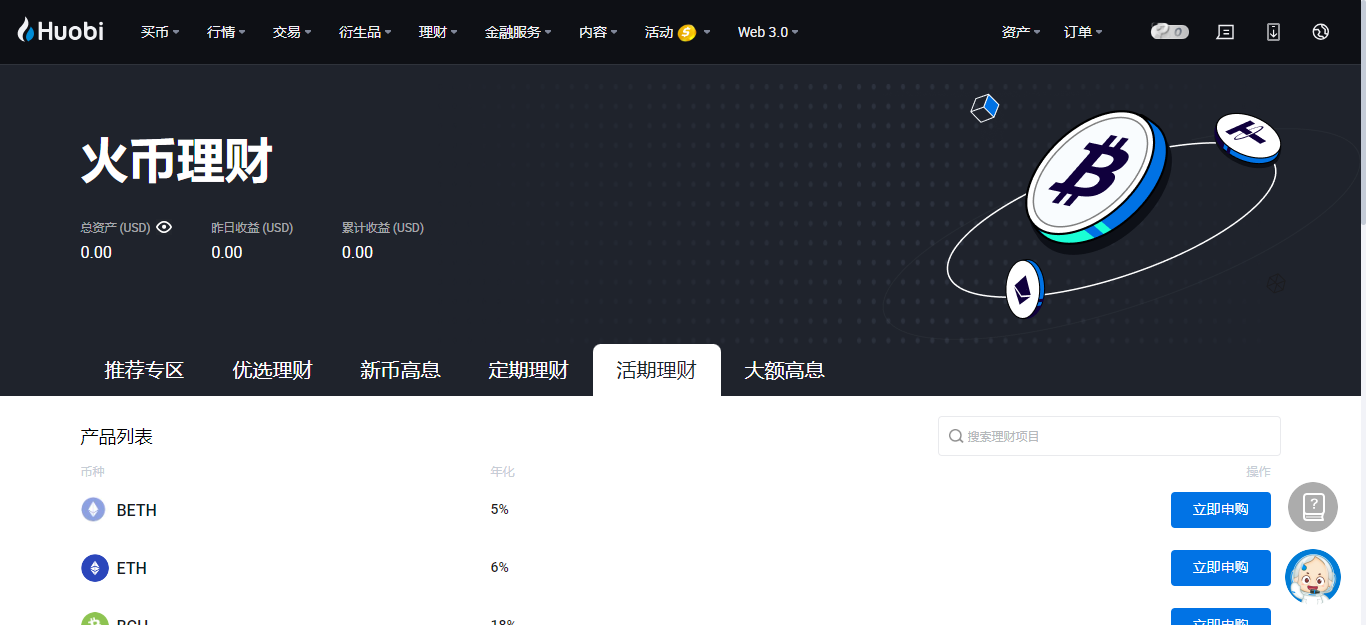1366x625 pixels.
Task: Focus the 搜索理财项目 search field
Action: point(1109,436)
